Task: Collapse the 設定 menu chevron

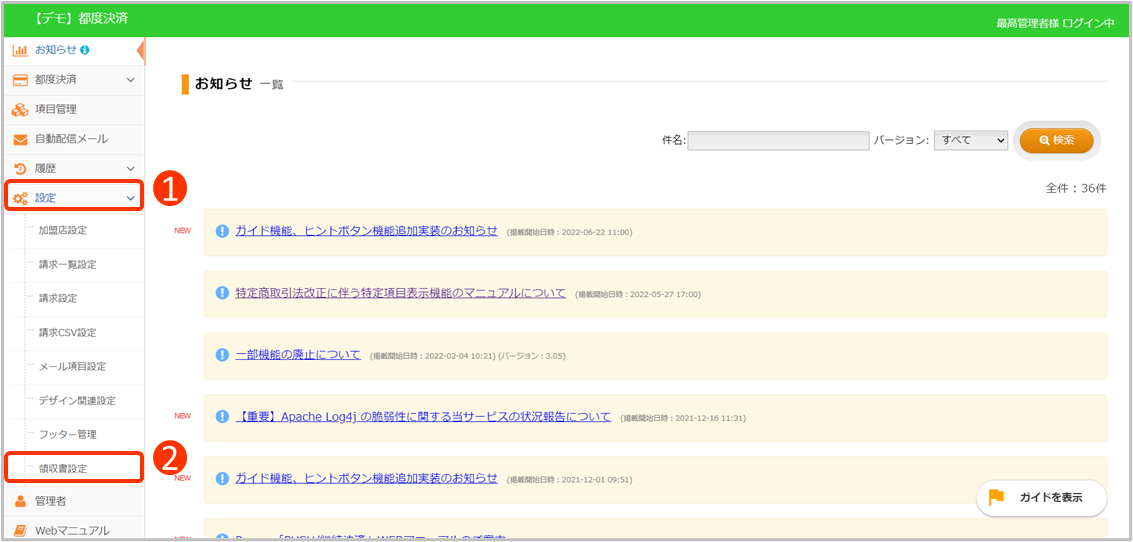Action: (130, 198)
